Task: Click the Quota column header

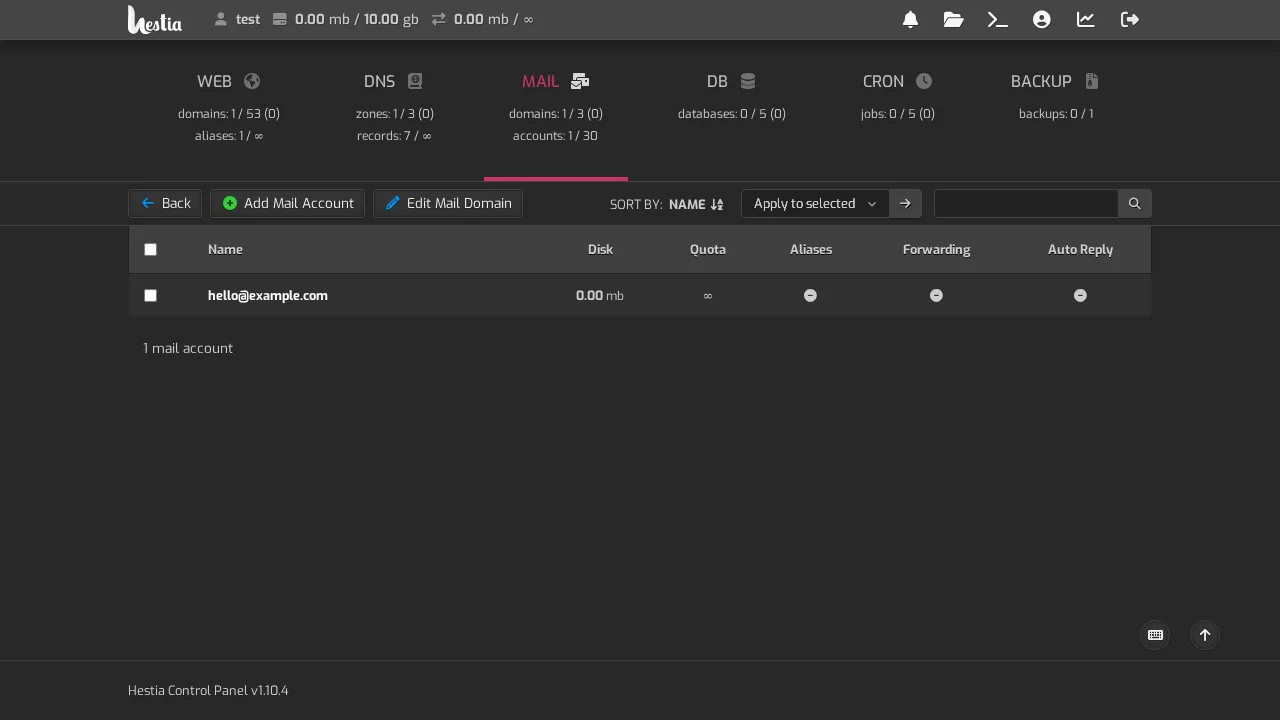Action: click(708, 249)
